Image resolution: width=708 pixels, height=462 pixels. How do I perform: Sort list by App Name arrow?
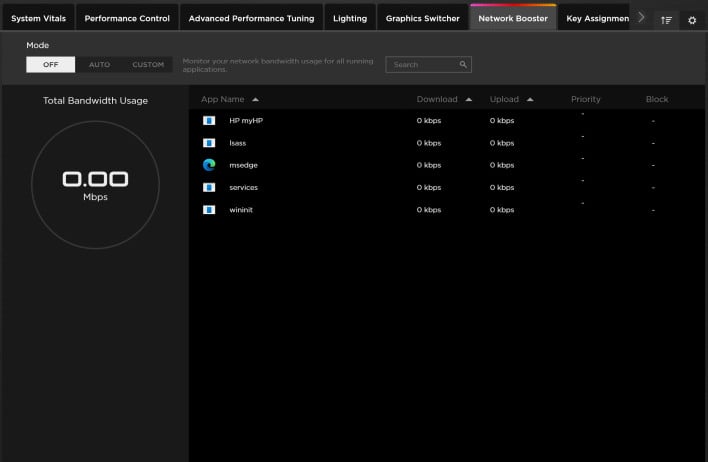click(255, 100)
